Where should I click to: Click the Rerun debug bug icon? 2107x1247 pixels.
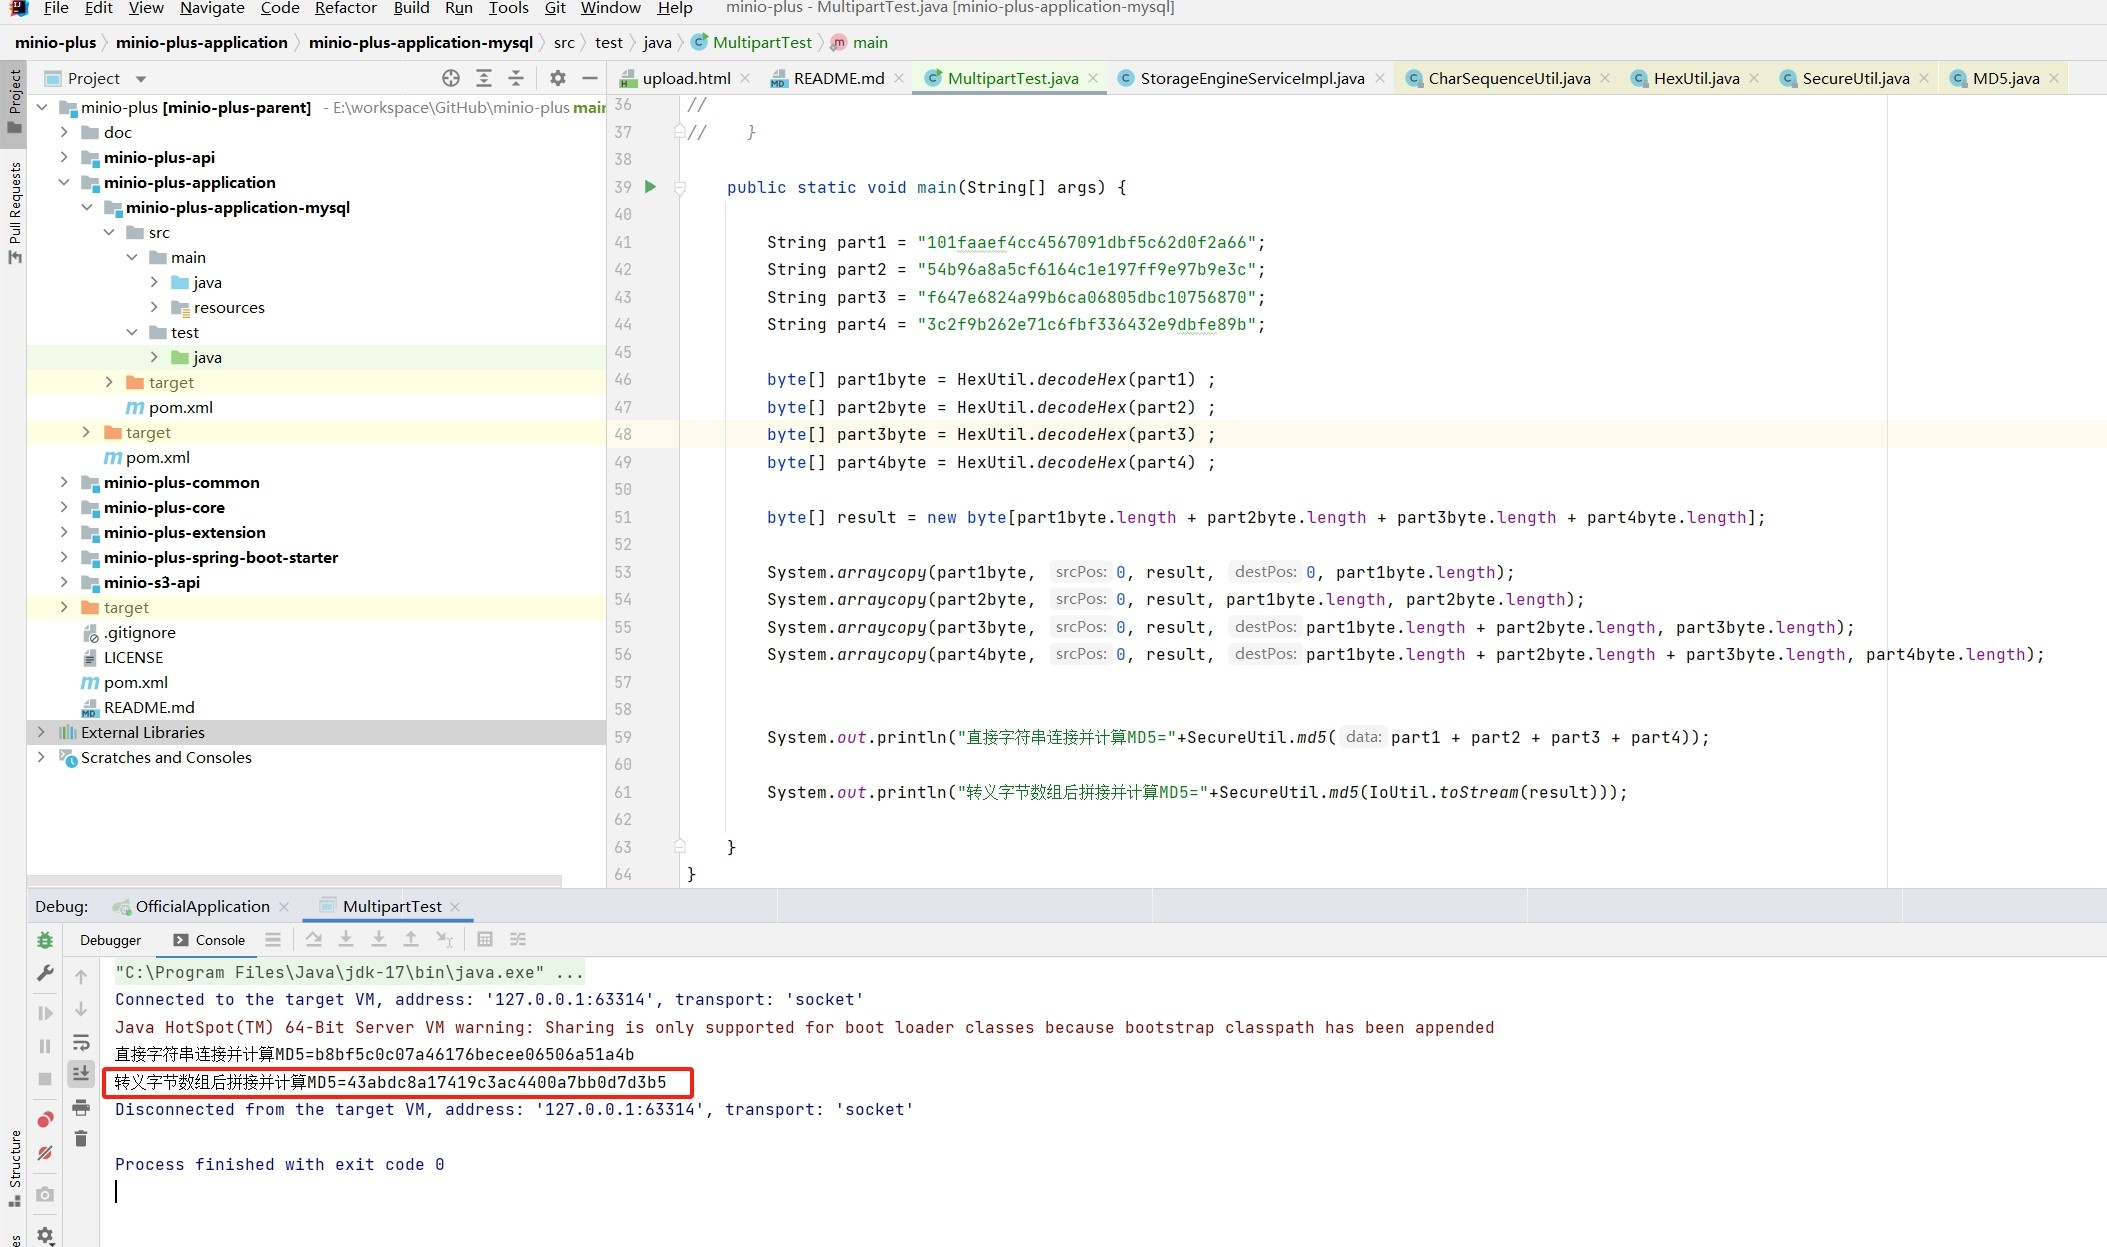pos(45,940)
